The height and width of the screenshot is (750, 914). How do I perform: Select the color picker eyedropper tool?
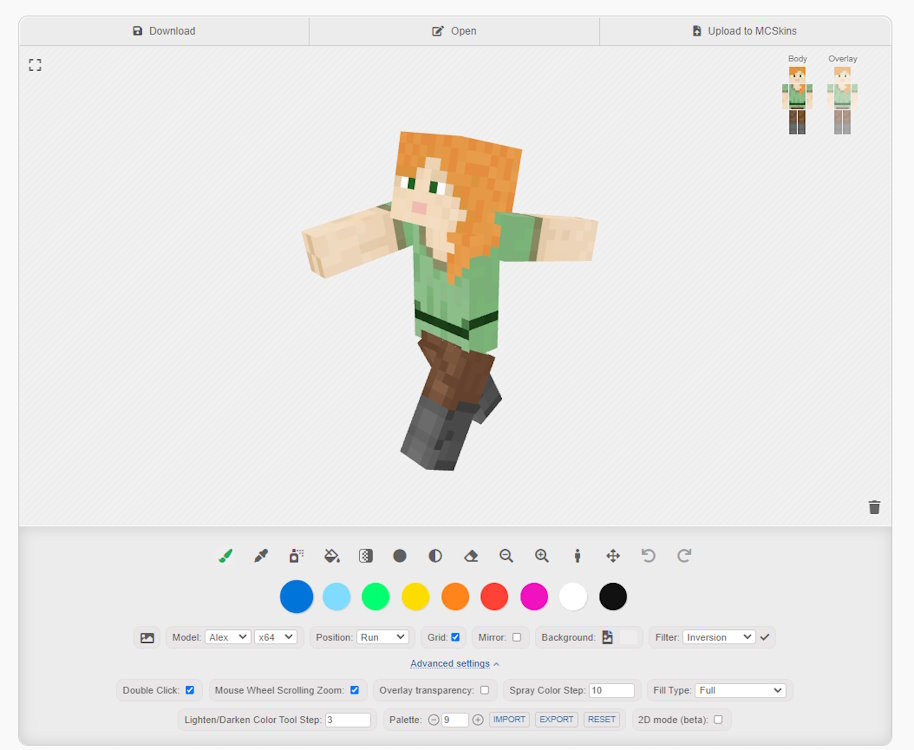point(261,556)
